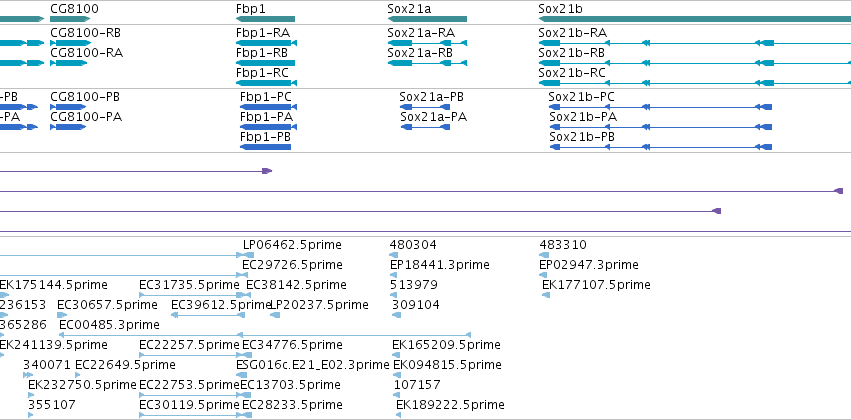Pick the Sox21b-RC transcript glyph
This screenshot has height=420, width=851.
point(695,83)
